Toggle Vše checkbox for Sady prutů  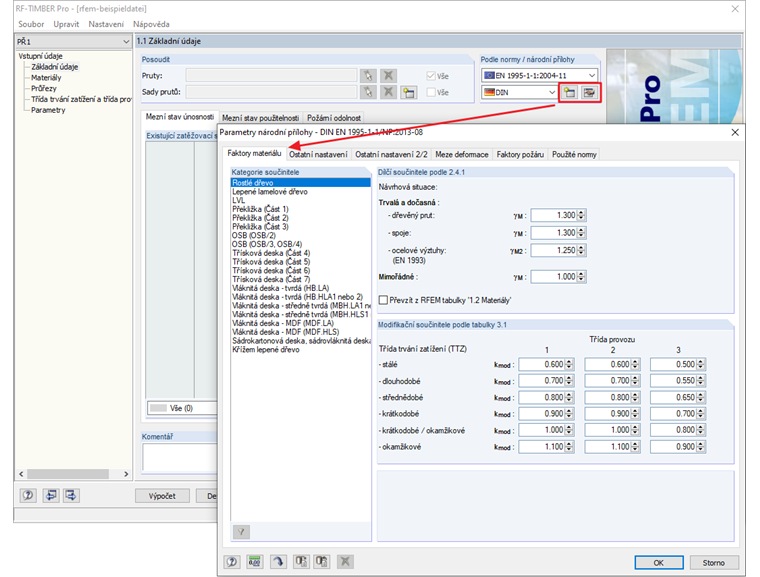(x=431, y=92)
